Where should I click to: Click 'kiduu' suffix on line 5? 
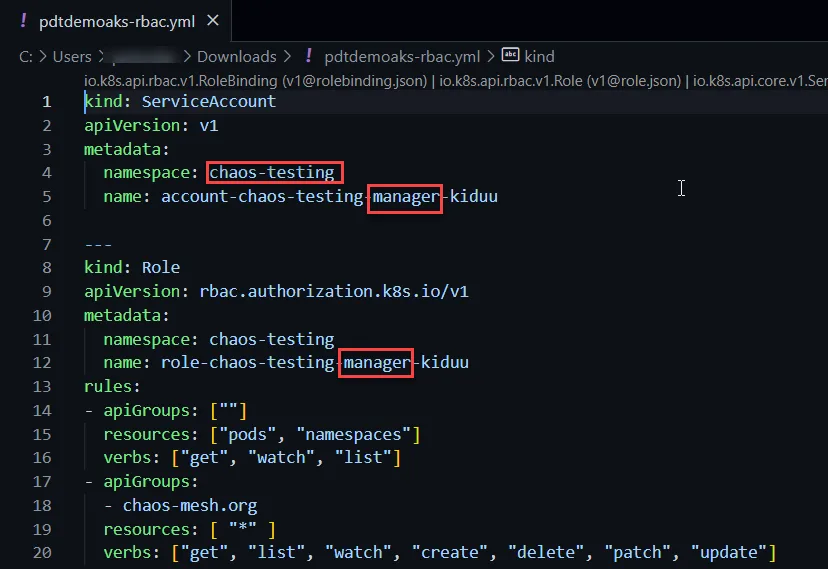pos(474,196)
